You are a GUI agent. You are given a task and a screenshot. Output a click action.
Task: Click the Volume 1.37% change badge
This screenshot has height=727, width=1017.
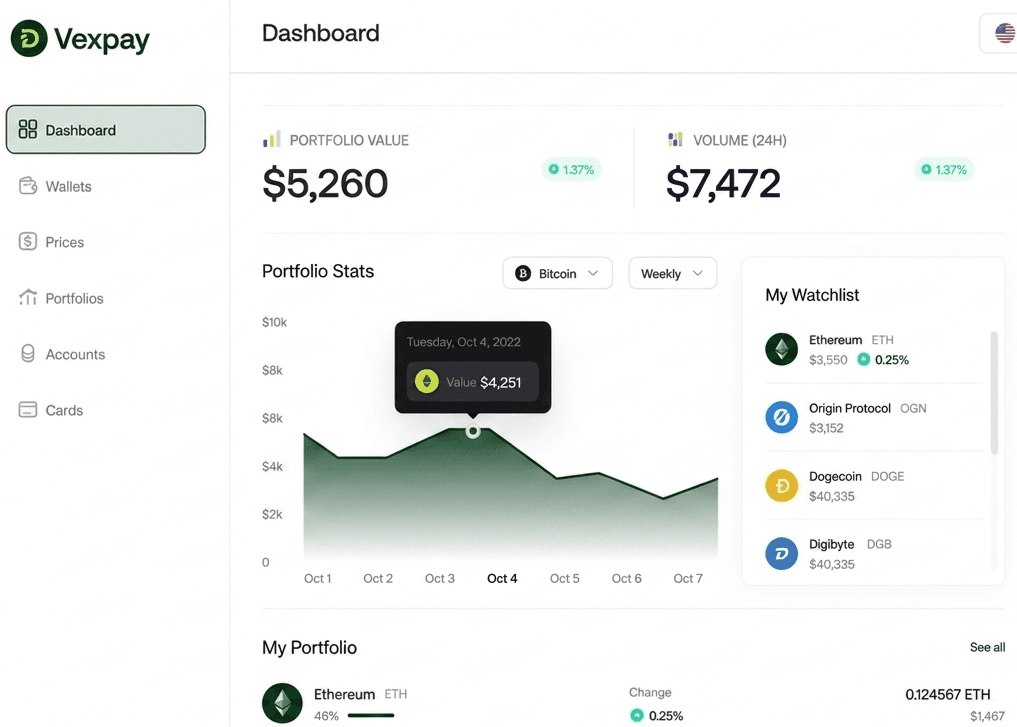point(944,169)
